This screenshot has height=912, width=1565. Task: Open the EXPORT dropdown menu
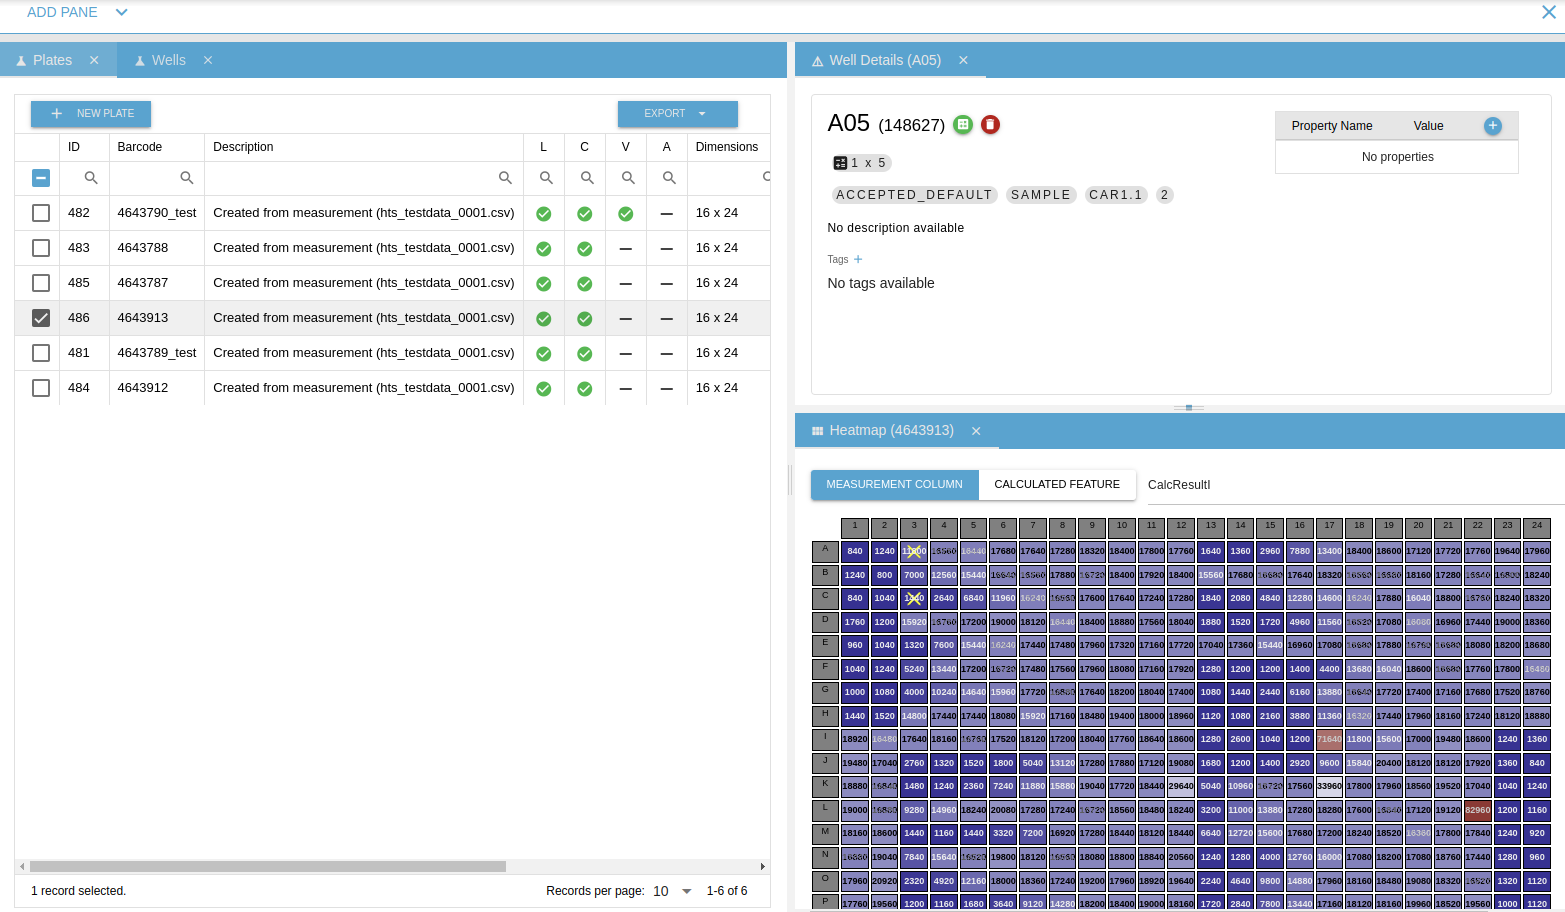(677, 114)
